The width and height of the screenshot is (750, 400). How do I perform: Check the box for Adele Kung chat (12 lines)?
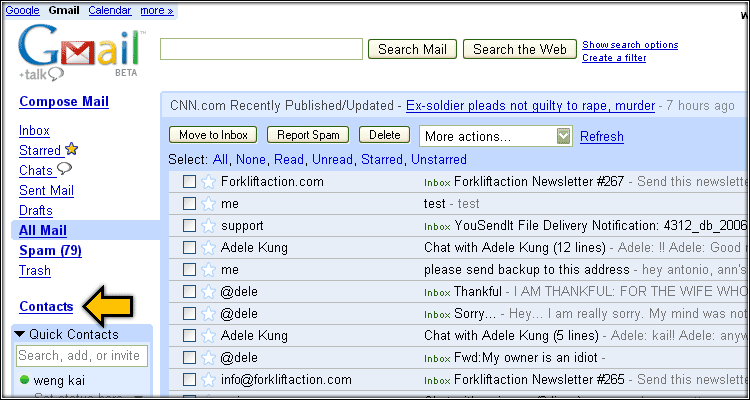189,248
